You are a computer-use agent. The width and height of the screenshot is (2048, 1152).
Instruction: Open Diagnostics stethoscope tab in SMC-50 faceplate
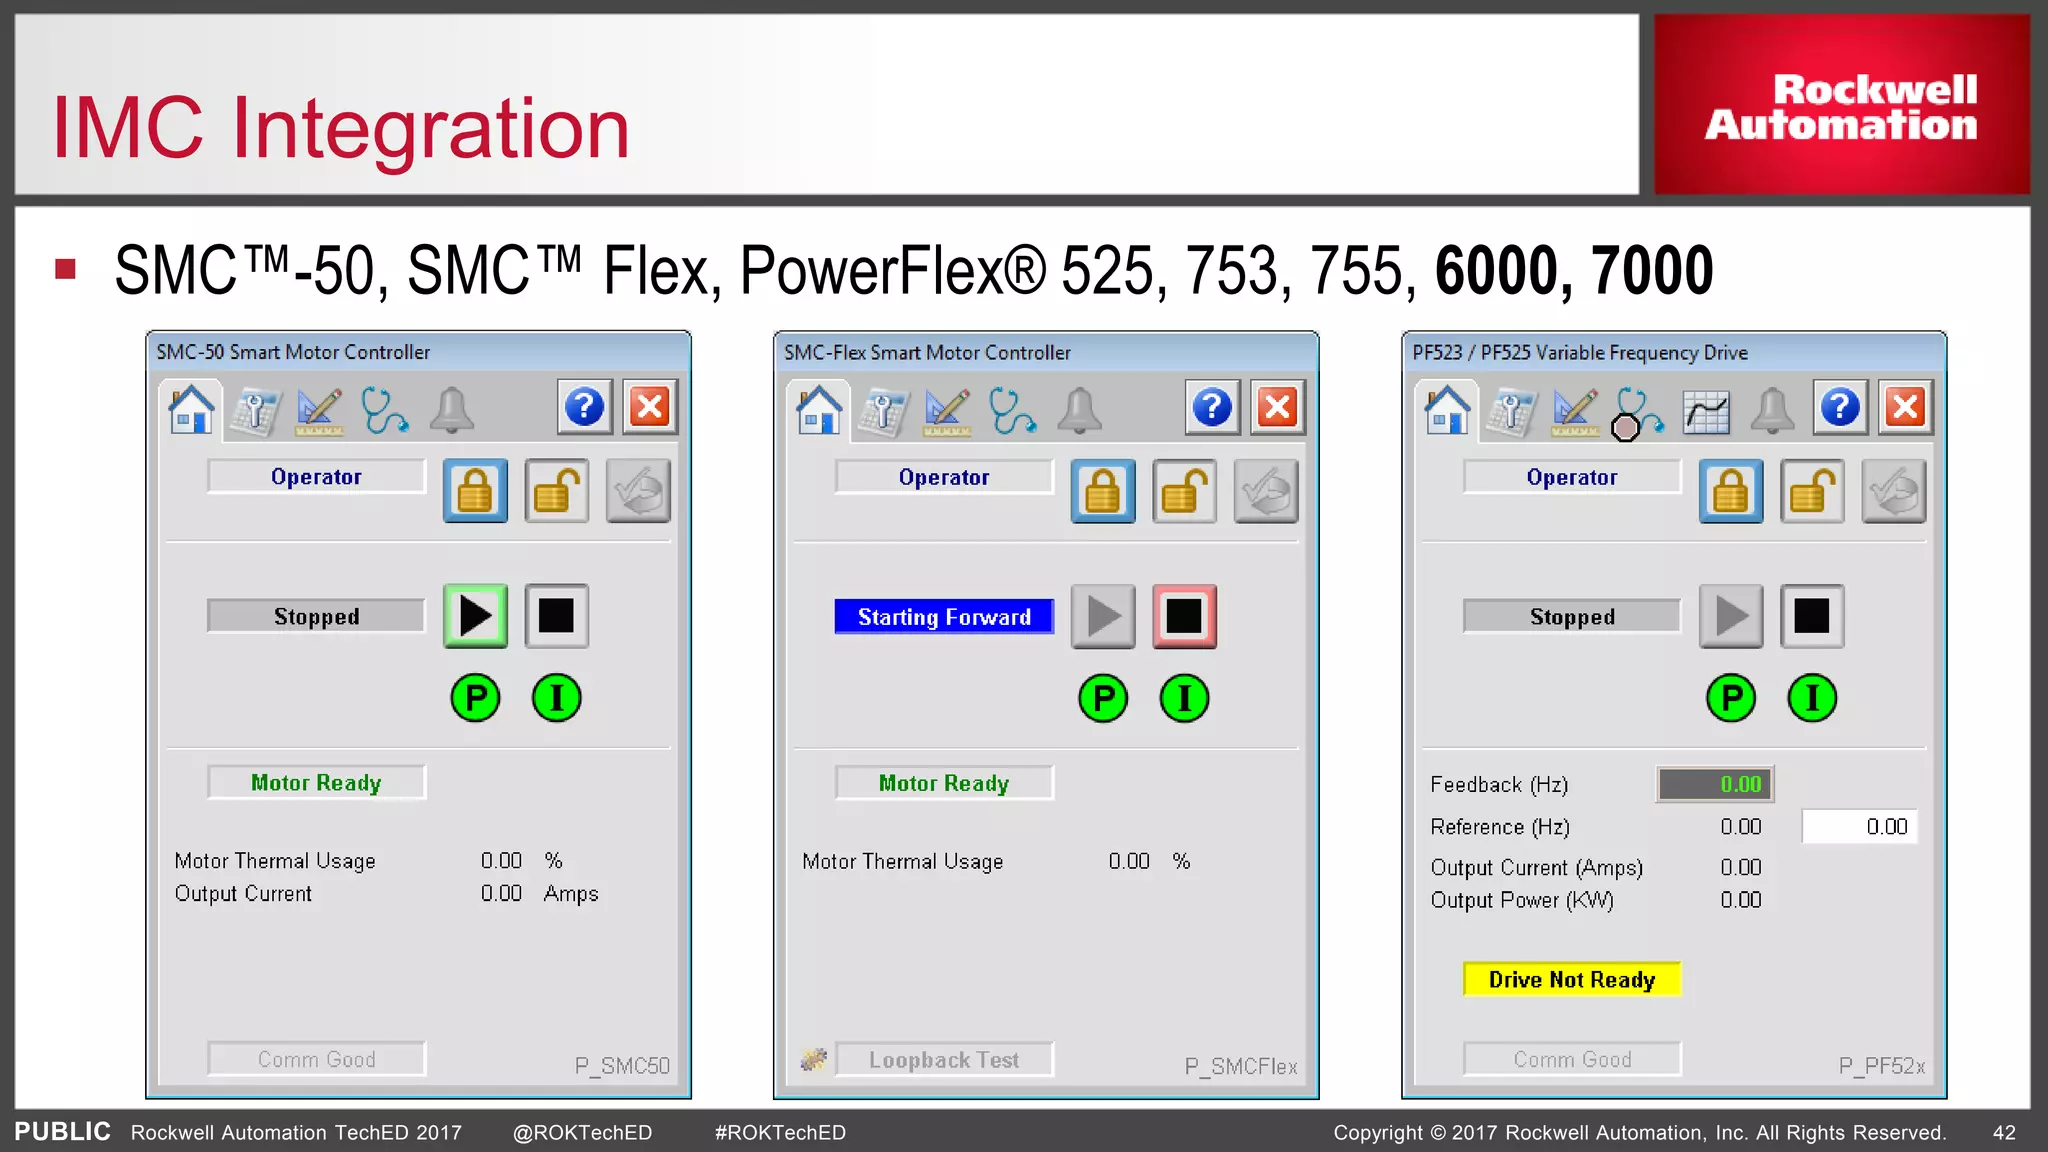[x=384, y=411]
